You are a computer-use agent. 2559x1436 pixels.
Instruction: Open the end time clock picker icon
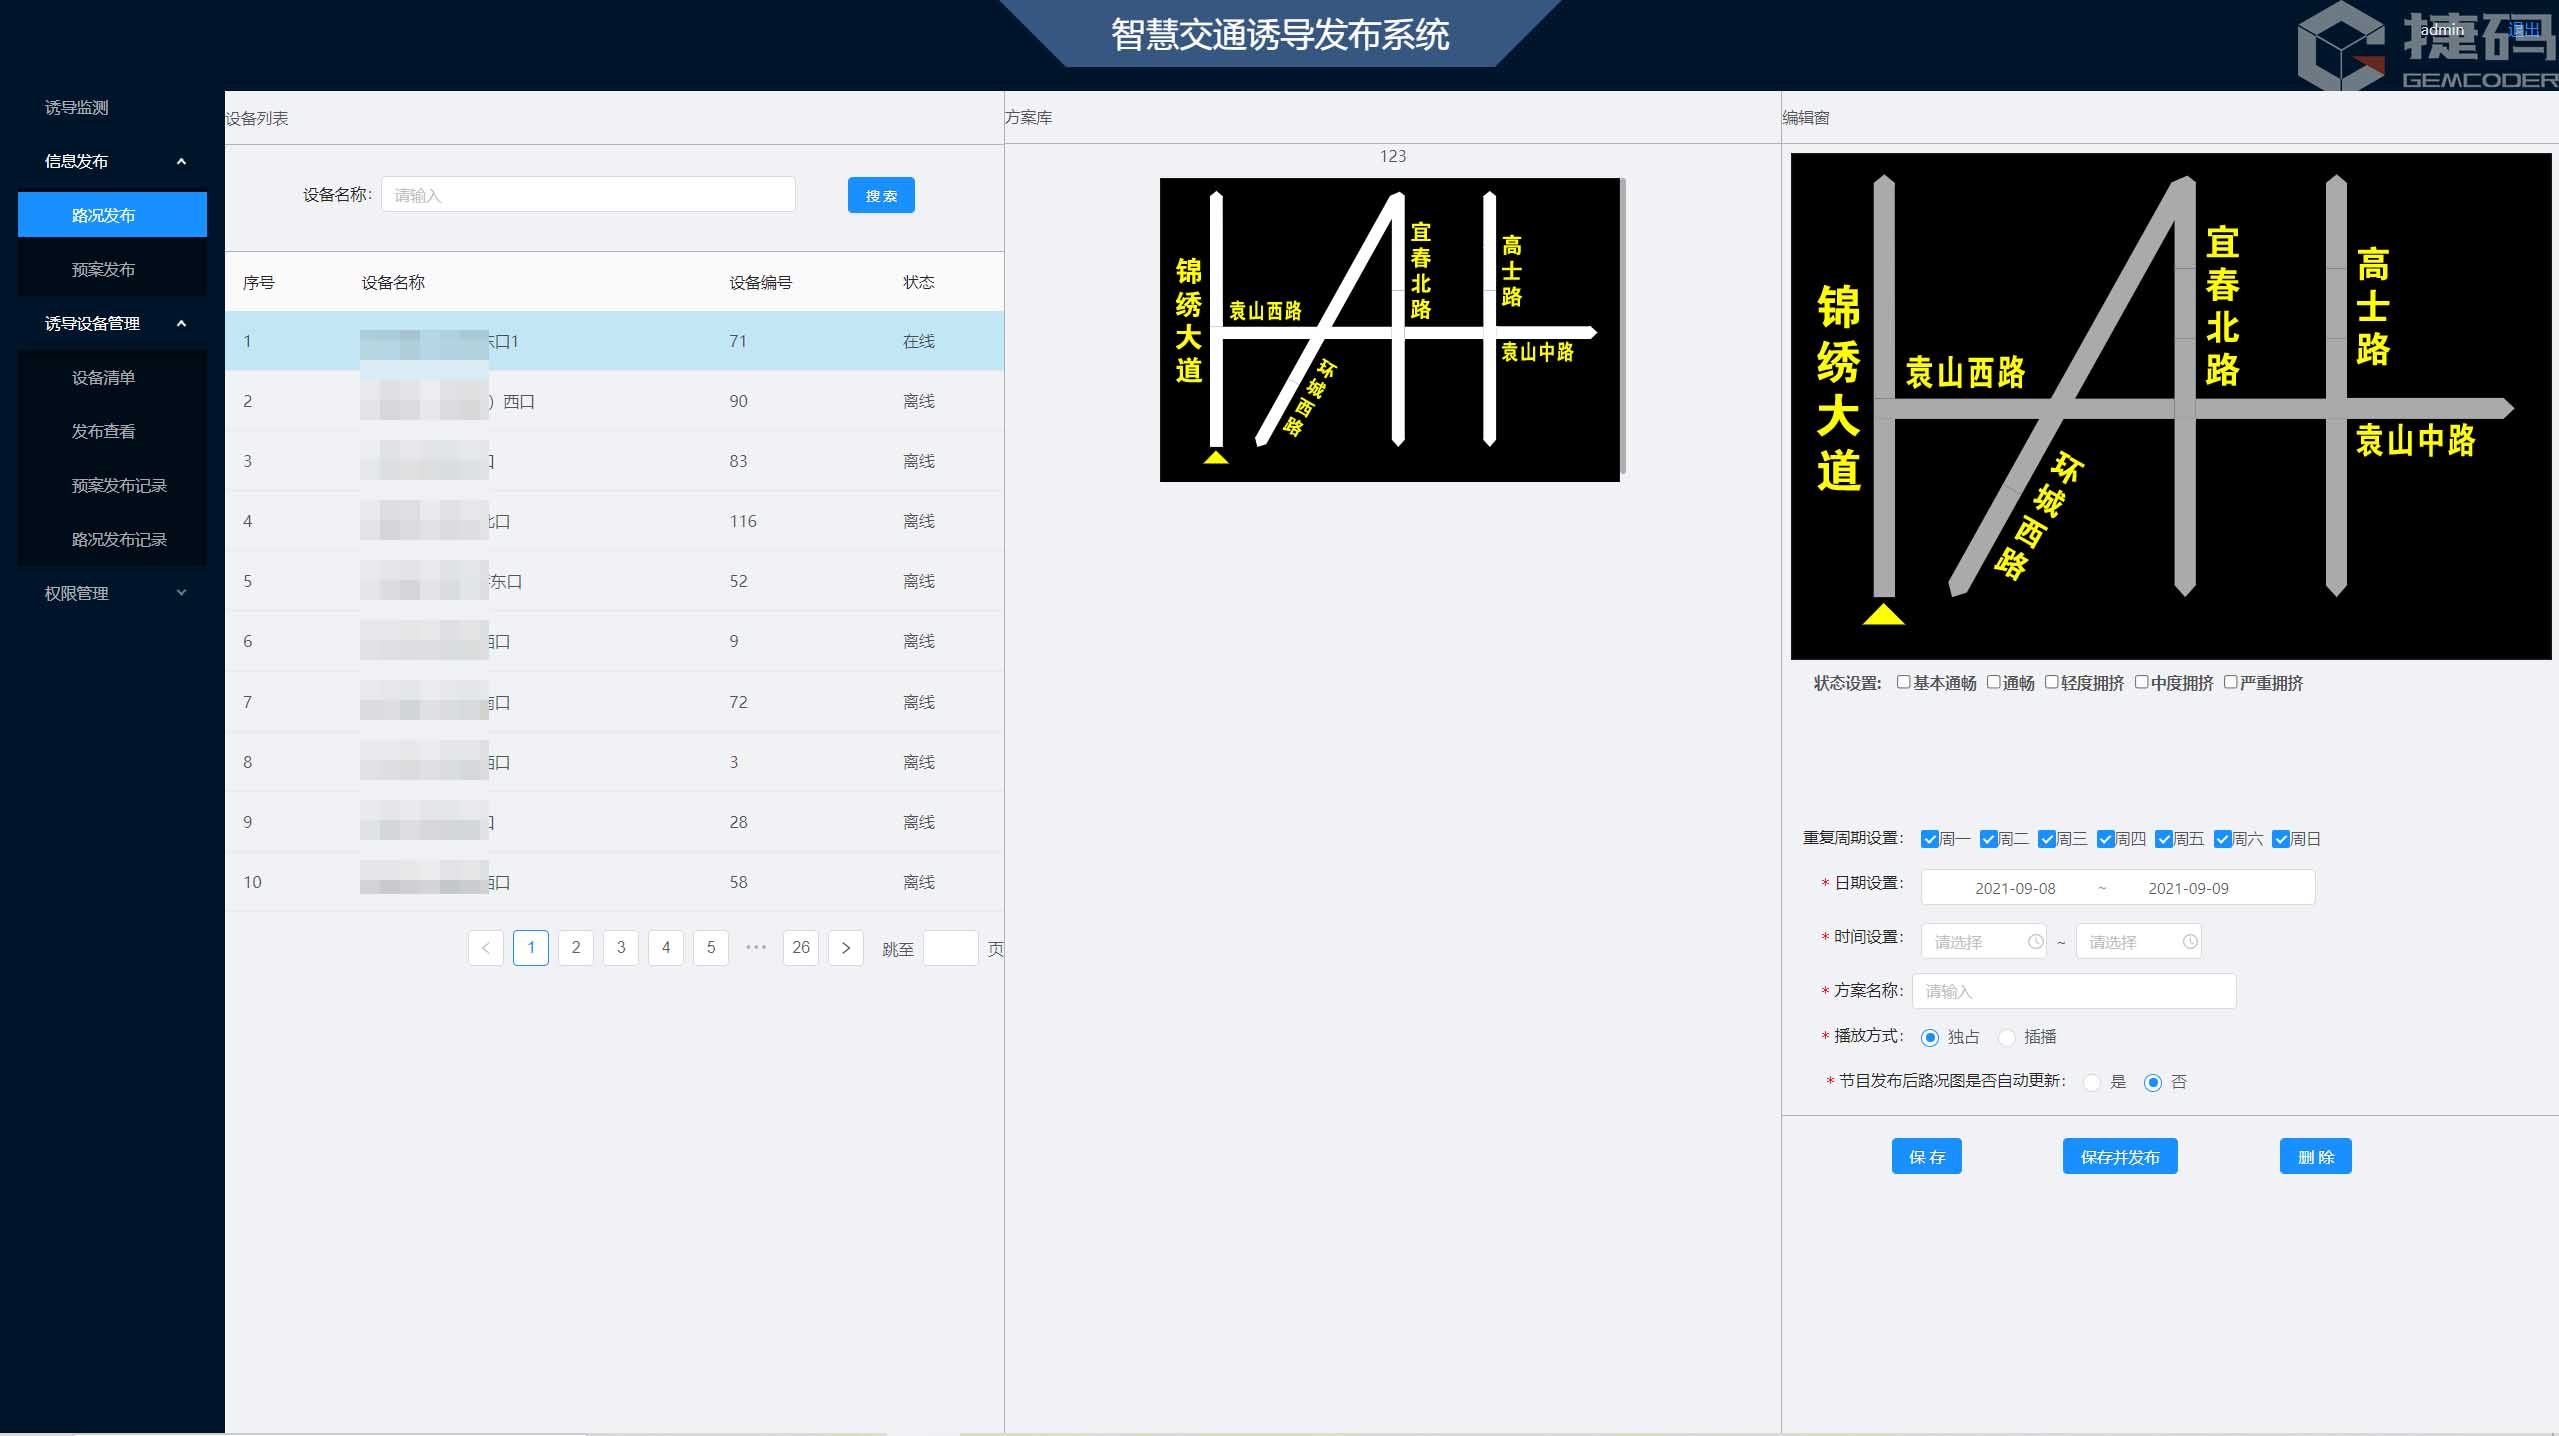click(x=2188, y=940)
